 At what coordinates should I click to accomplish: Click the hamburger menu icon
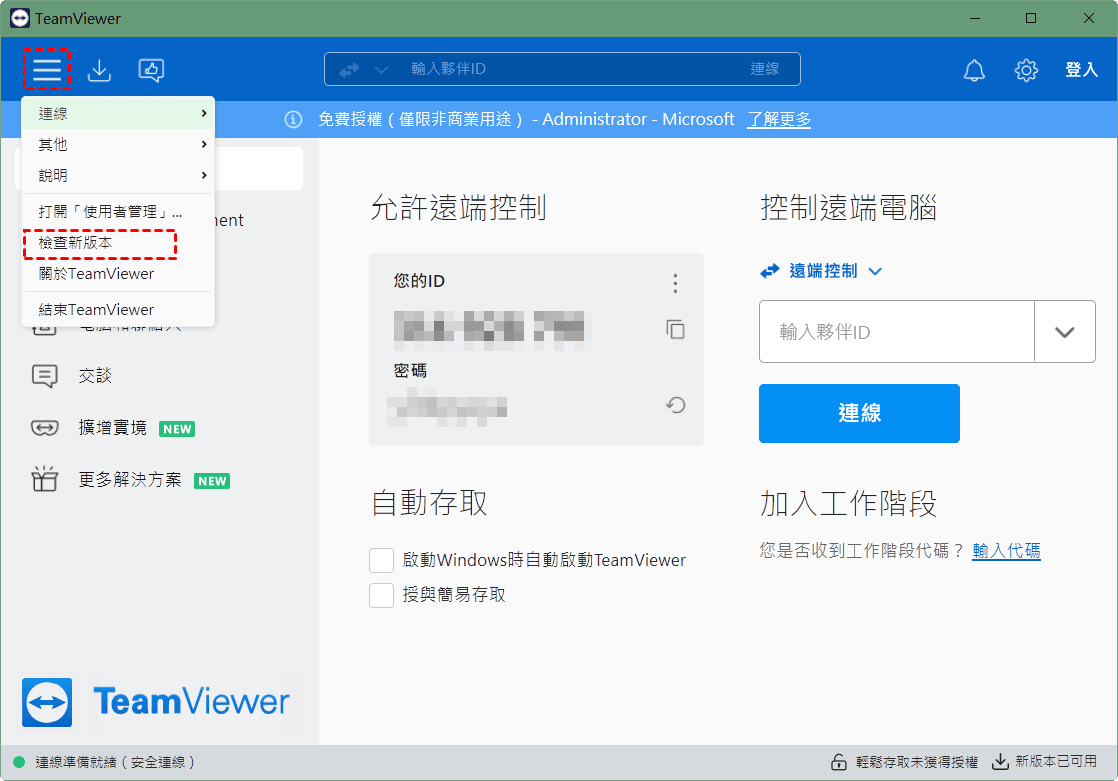[47, 69]
